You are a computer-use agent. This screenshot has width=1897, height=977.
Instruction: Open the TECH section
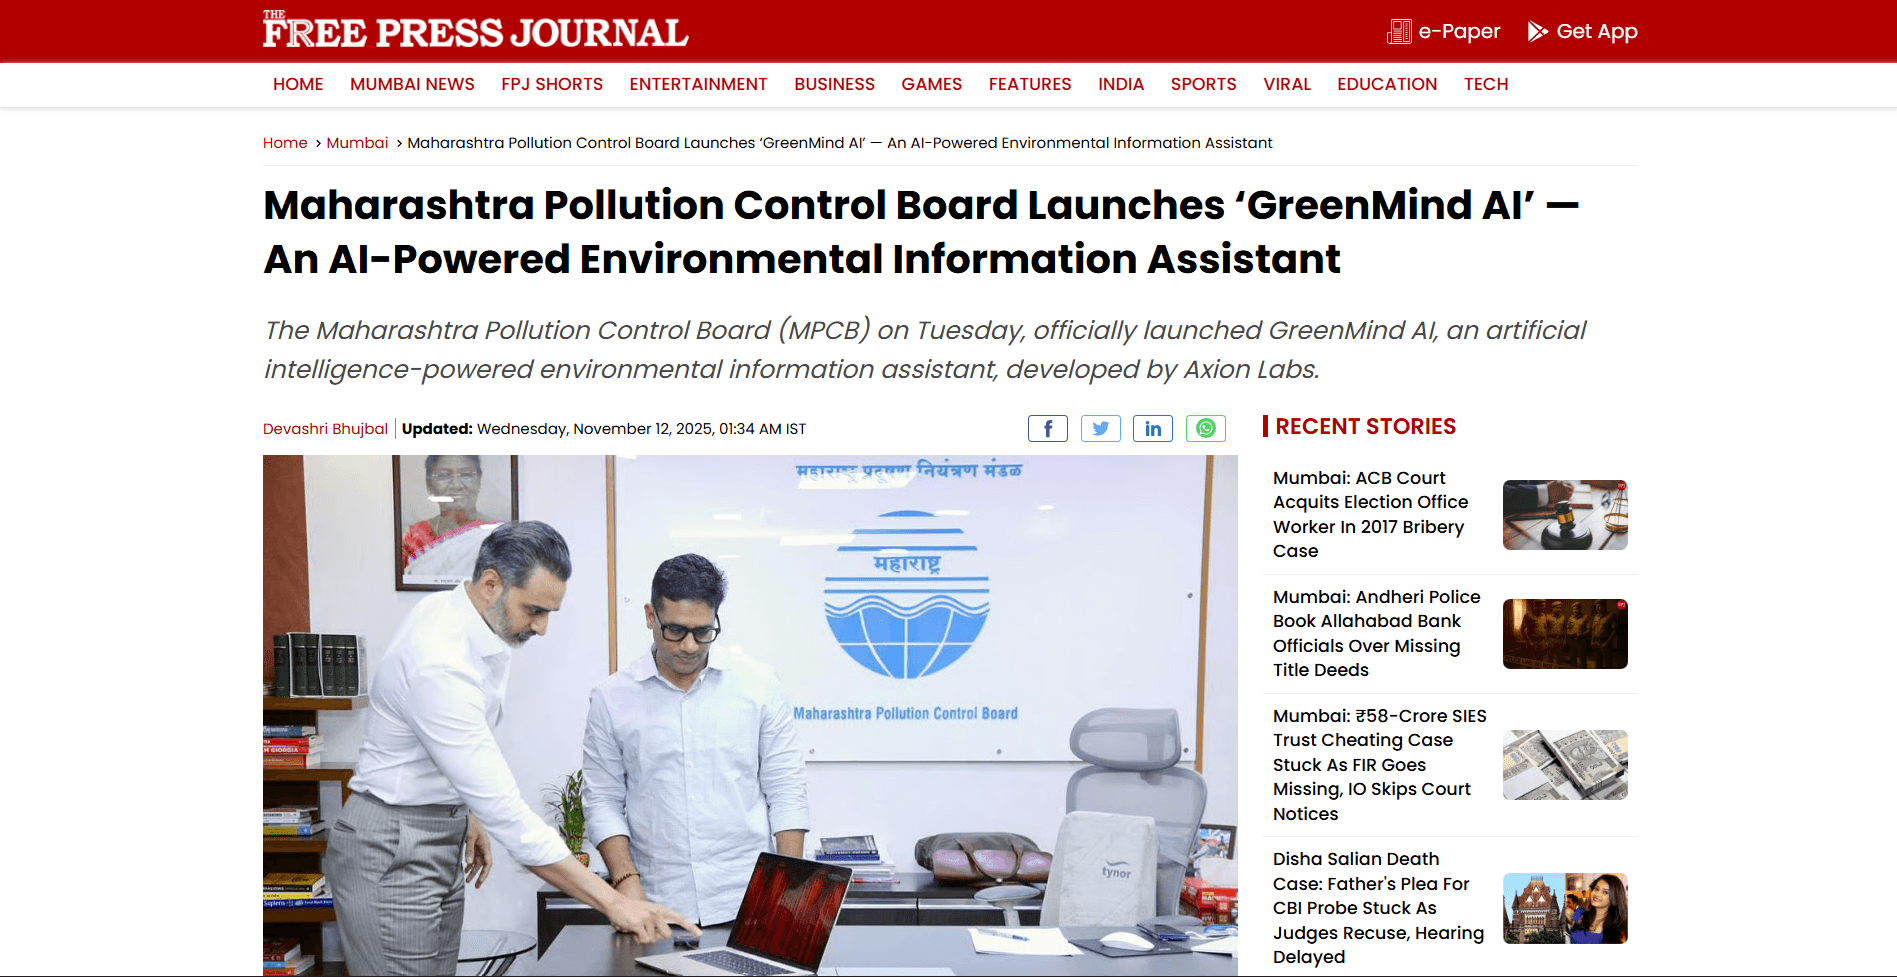[1486, 84]
